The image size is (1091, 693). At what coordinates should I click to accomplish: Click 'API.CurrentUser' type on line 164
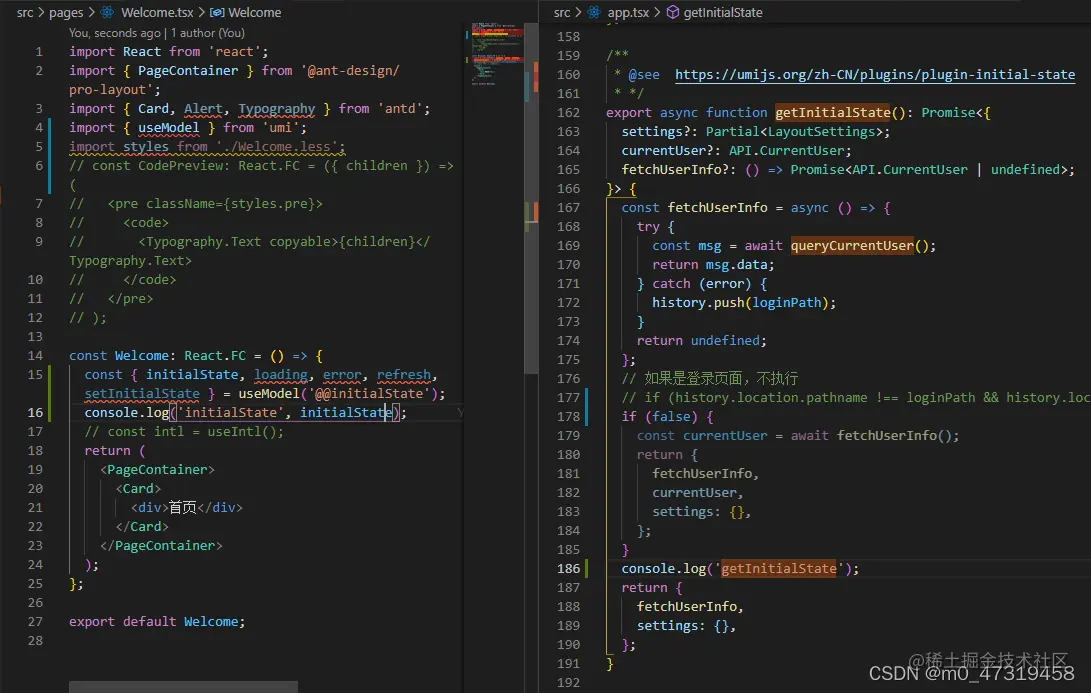[786, 150]
